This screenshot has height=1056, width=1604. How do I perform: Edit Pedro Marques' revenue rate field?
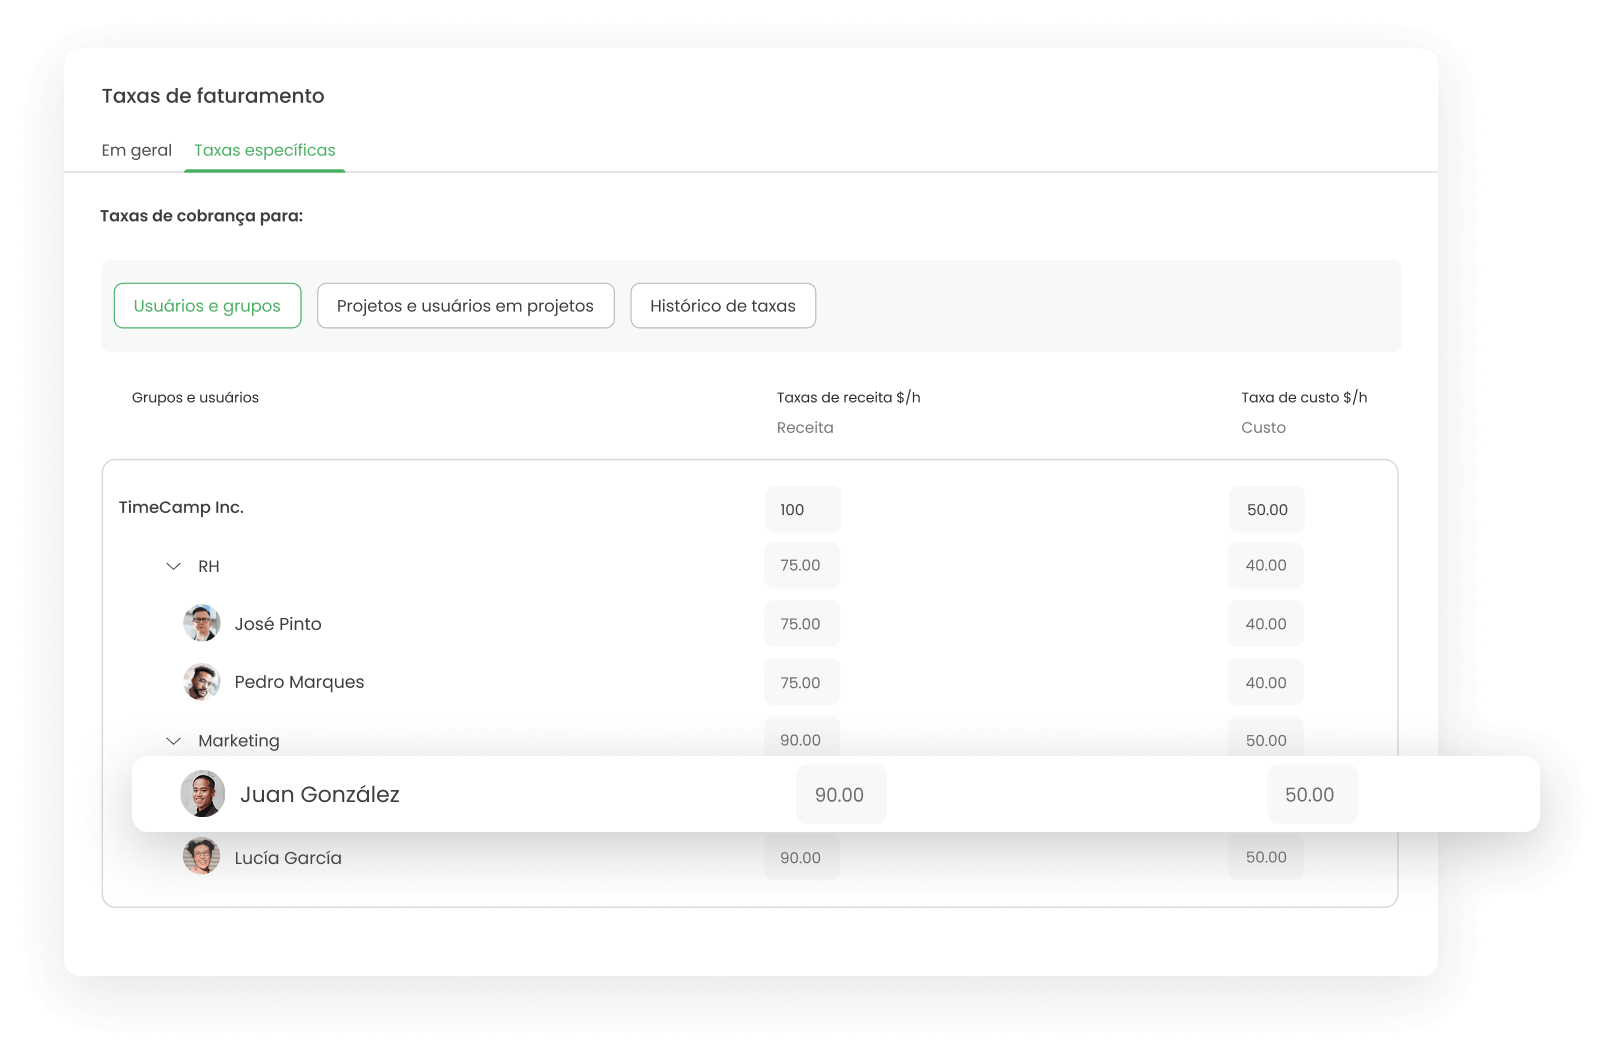[x=801, y=683]
